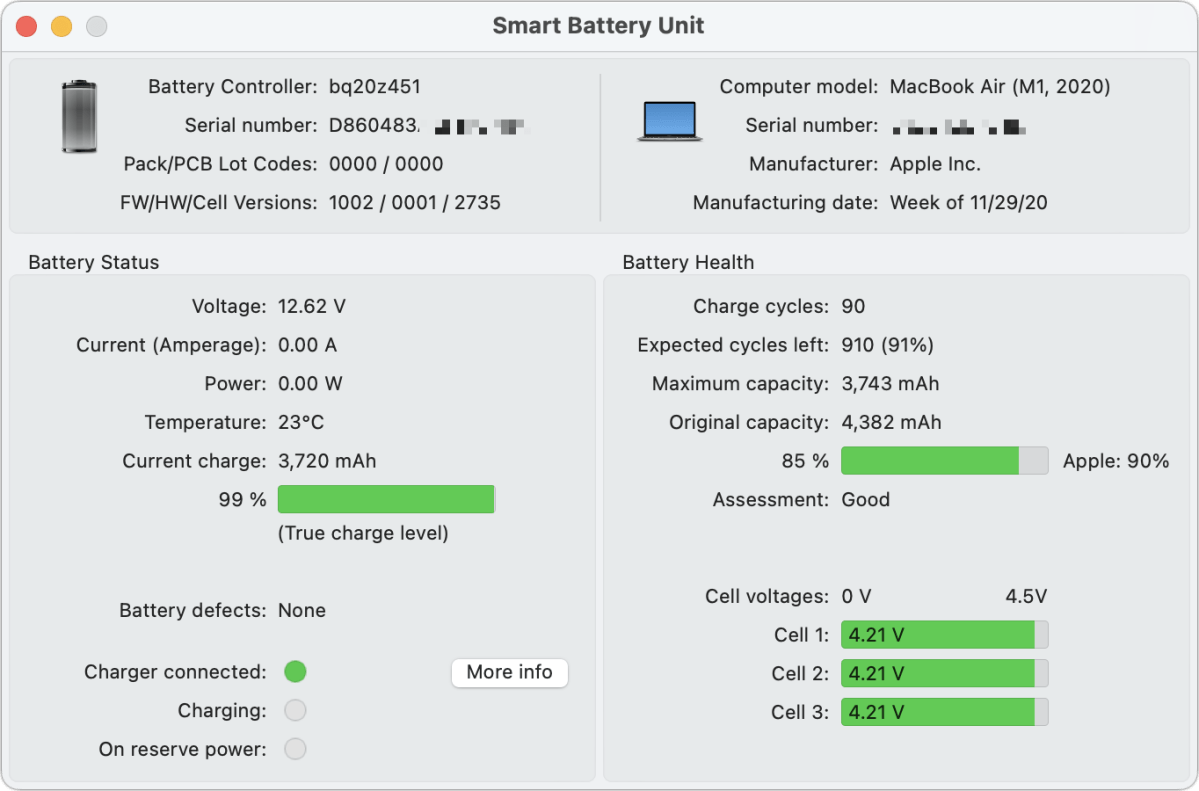Select the Cell 2 voltage bar
Screen dimensions: 1199x791
[944, 673]
